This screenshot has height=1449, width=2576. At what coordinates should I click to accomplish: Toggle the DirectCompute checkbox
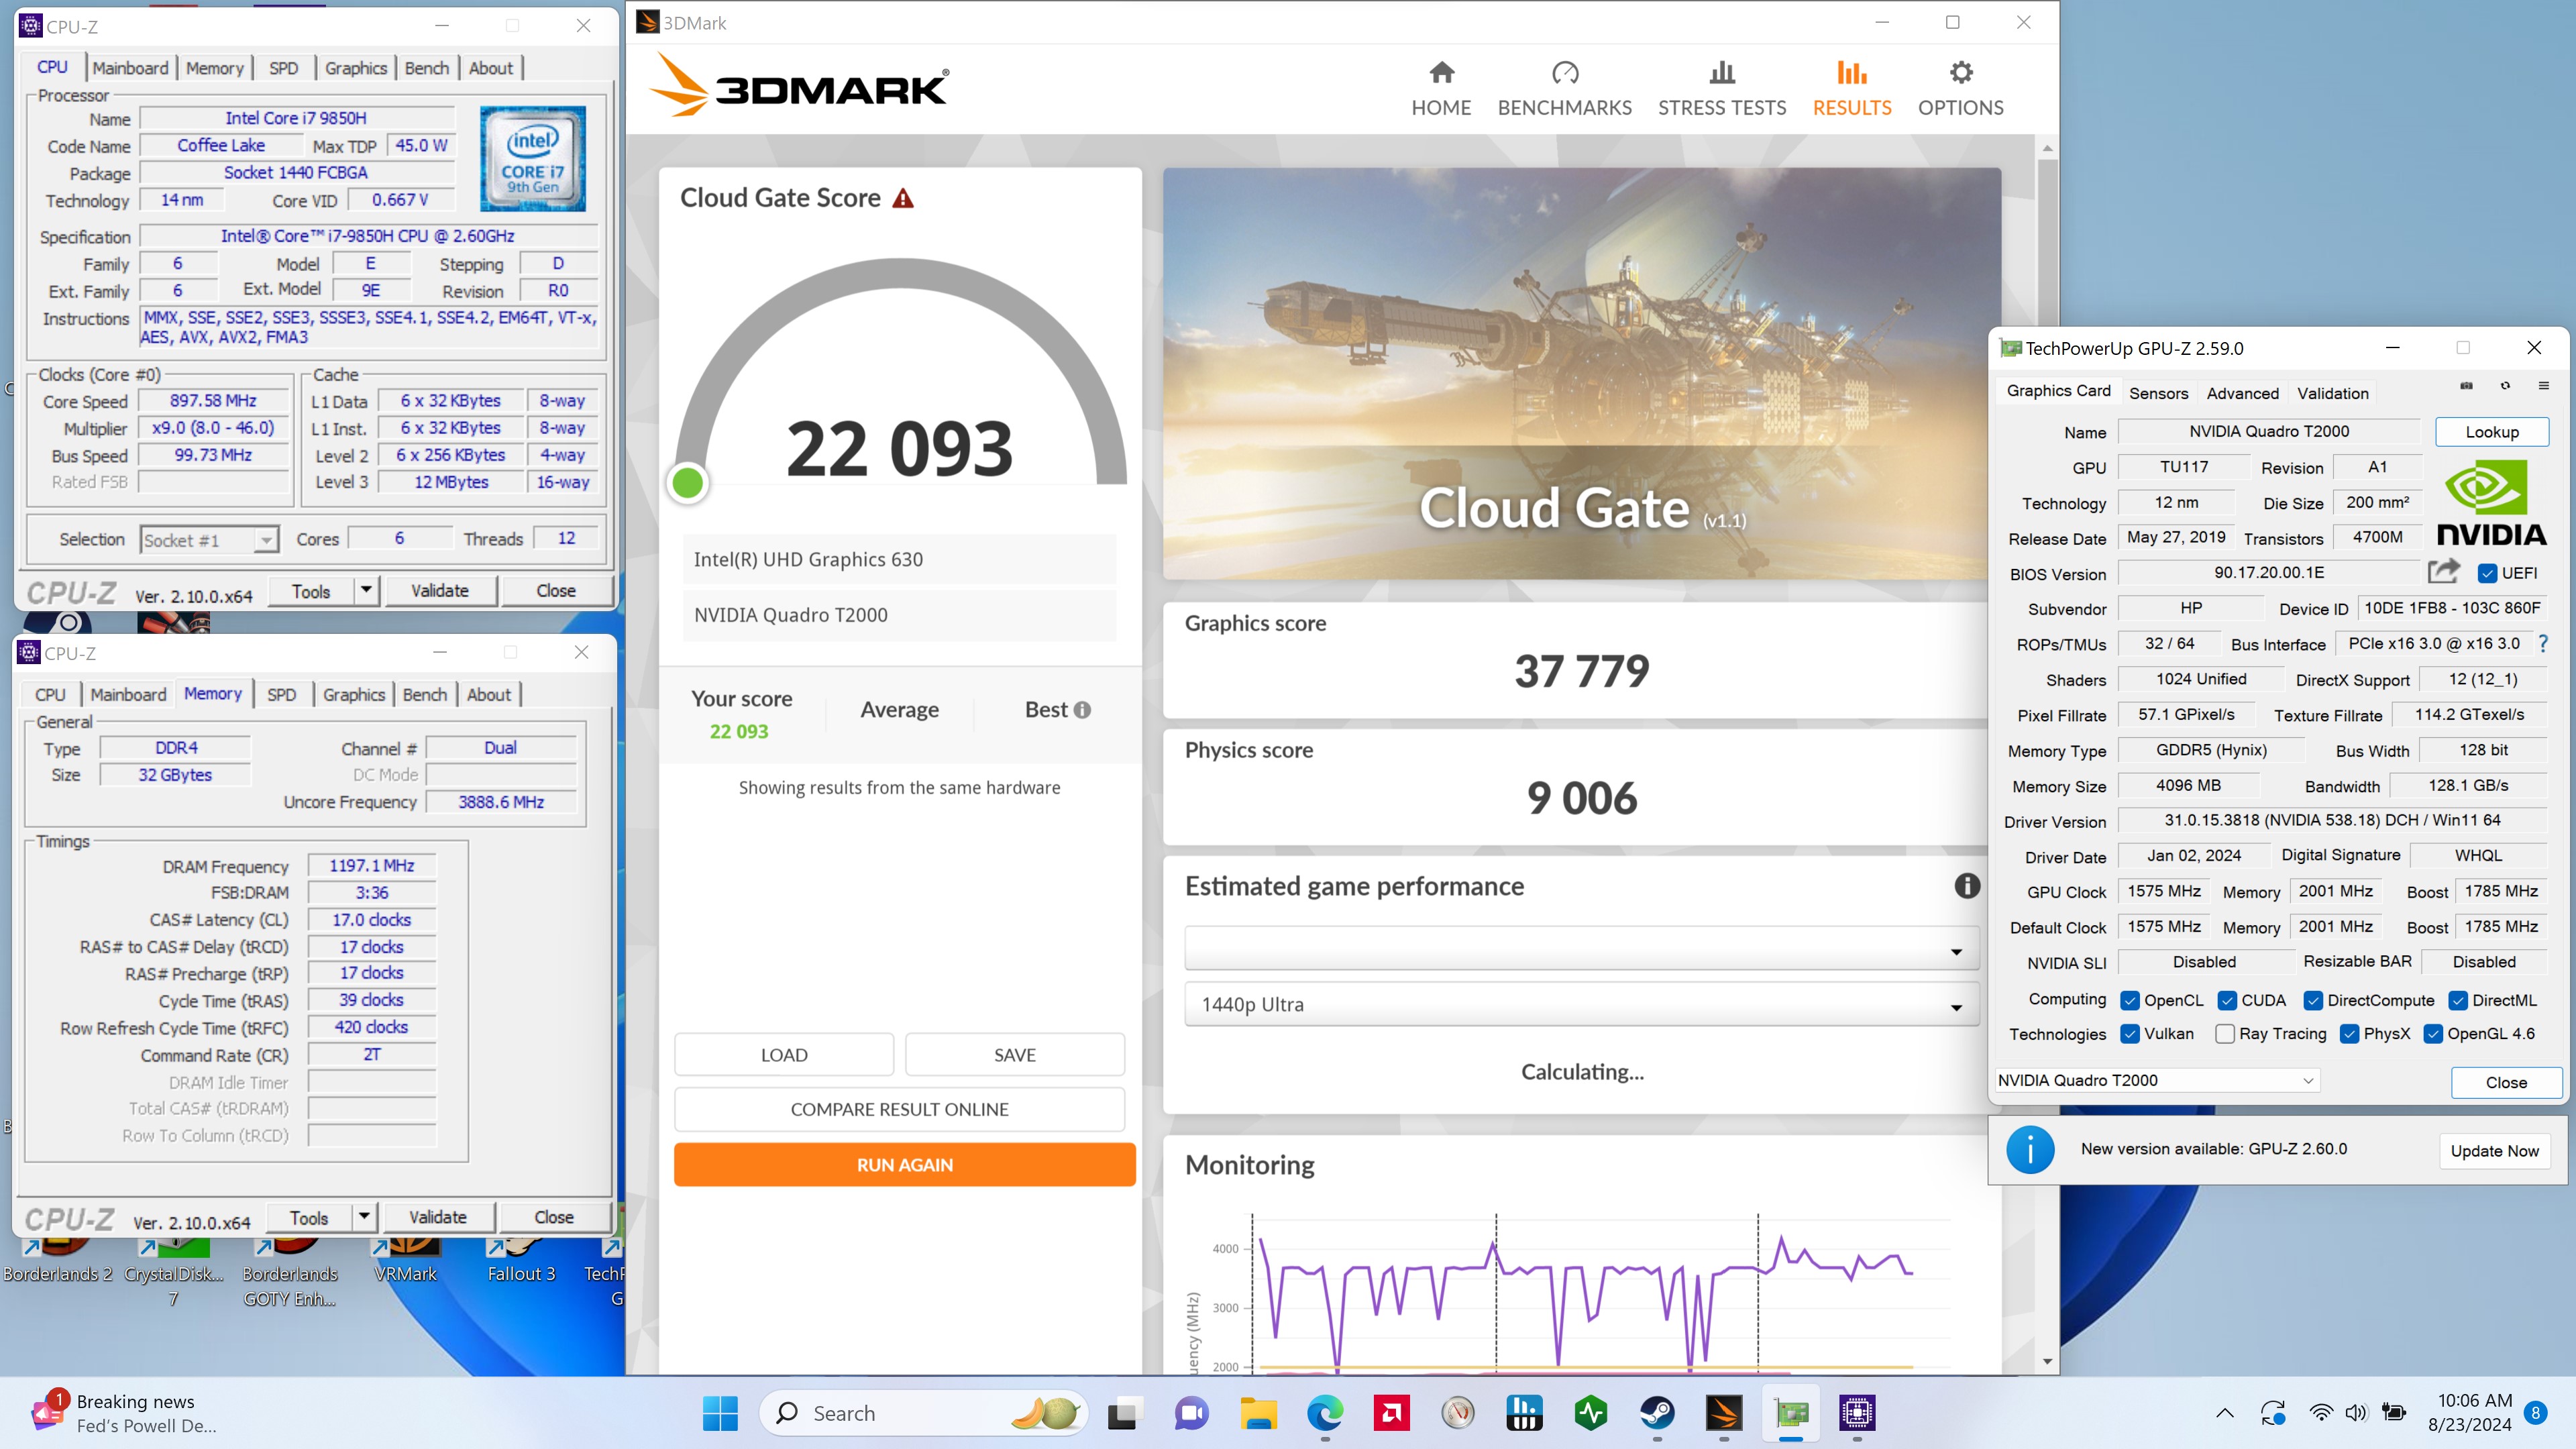[2313, 1001]
